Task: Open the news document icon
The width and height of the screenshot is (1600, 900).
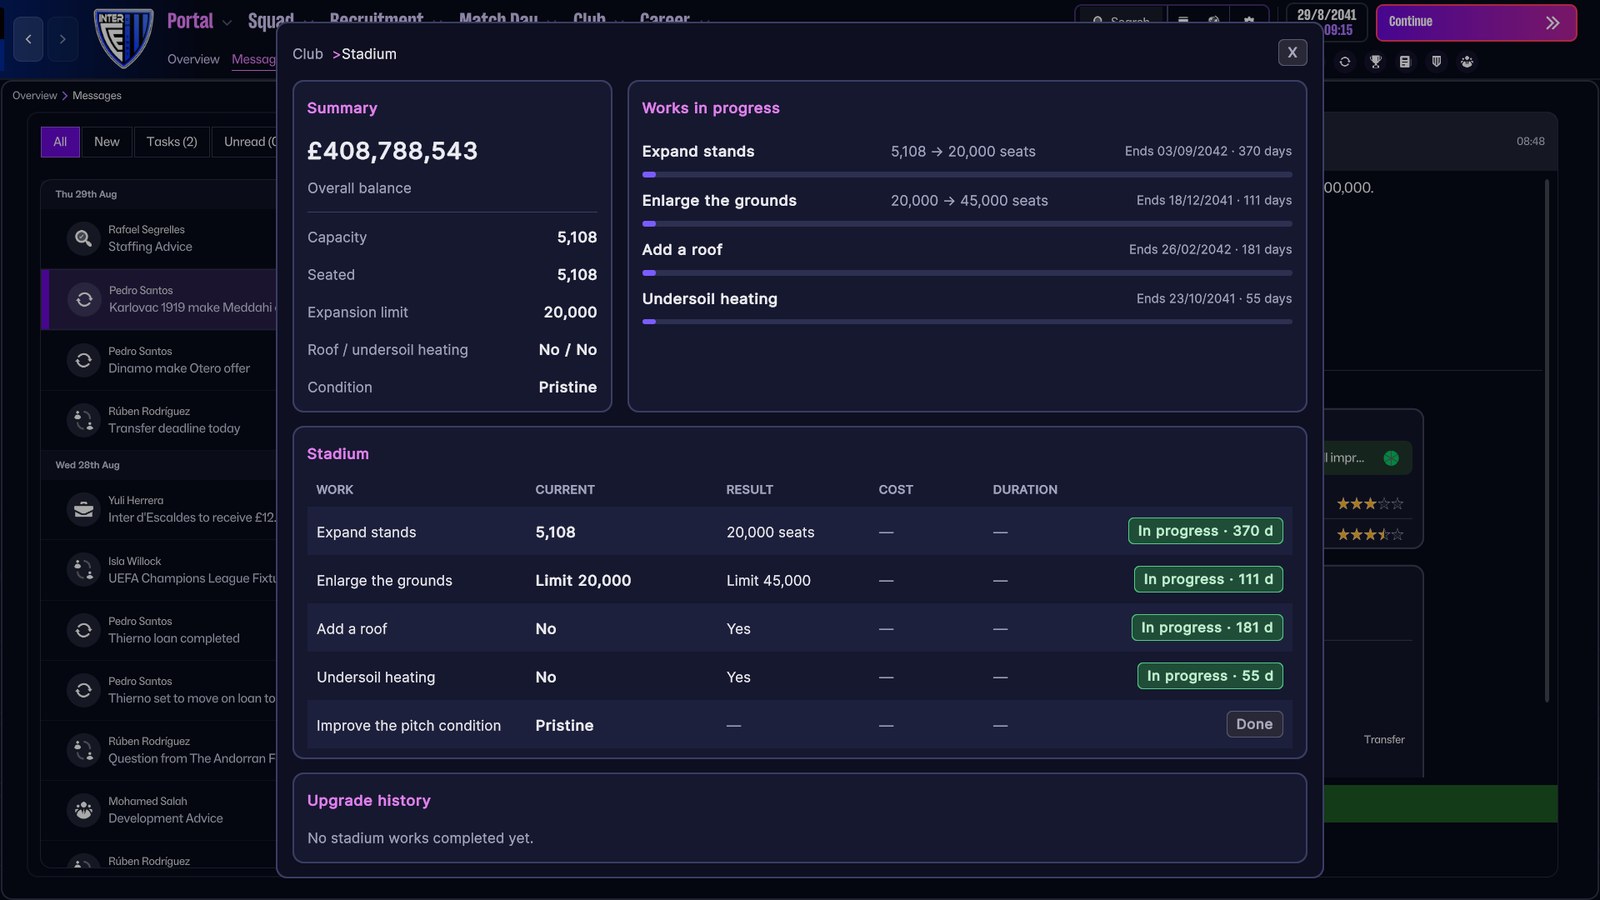Action: click(1405, 62)
